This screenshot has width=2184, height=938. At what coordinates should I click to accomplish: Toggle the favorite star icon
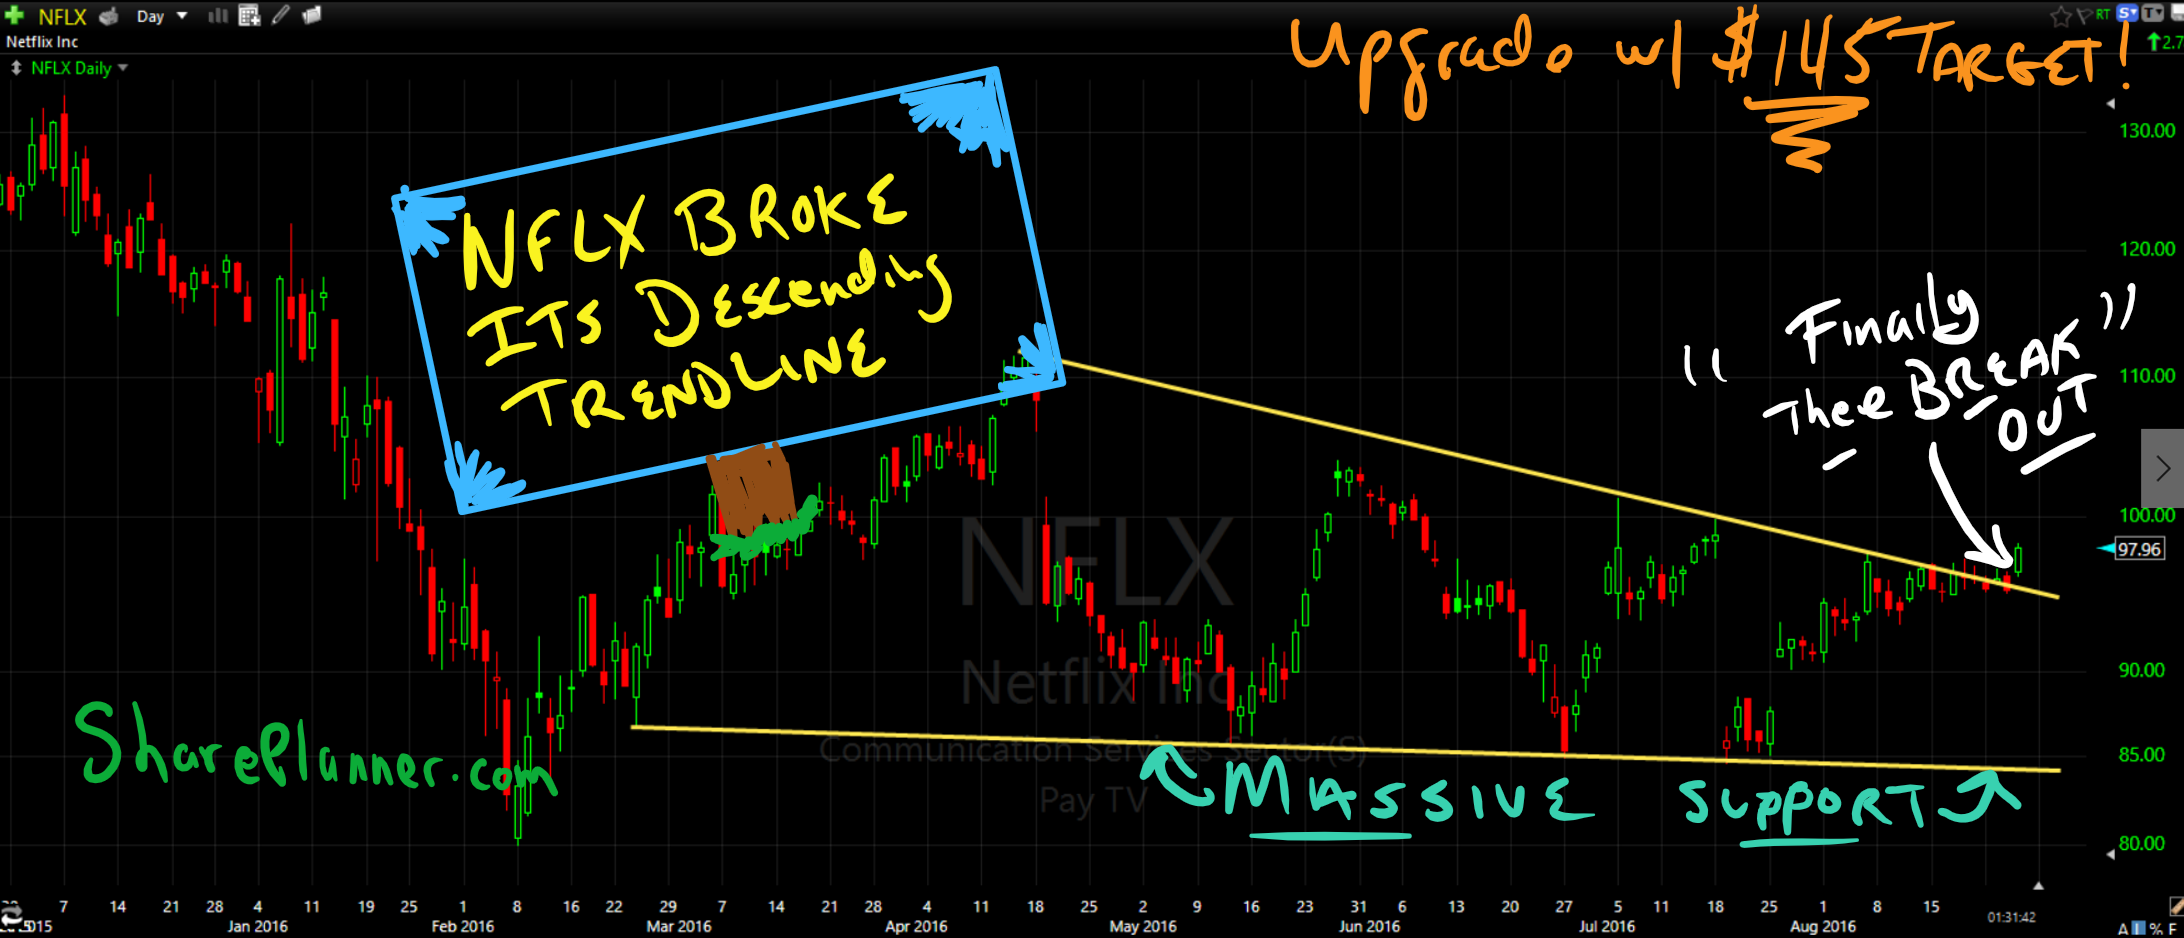tap(2061, 16)
